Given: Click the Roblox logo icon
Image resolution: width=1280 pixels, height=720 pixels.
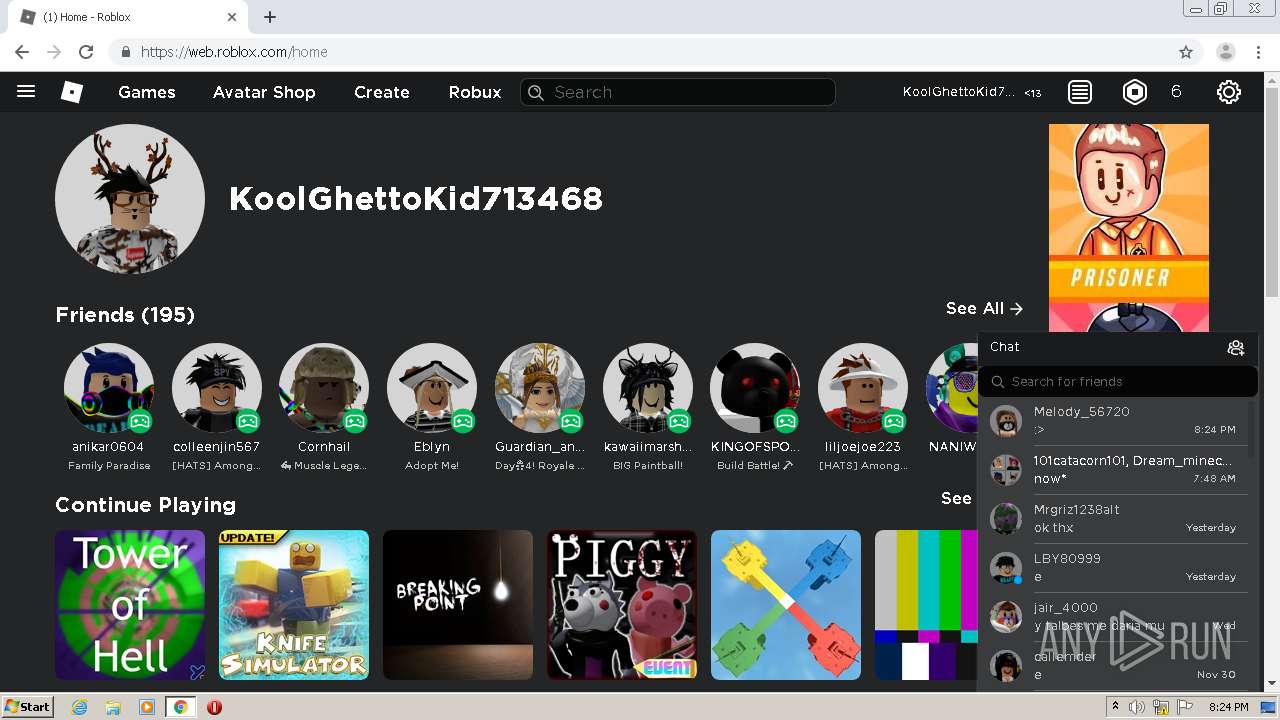Looking at the screenshot, I should click(x=72, y=92).
